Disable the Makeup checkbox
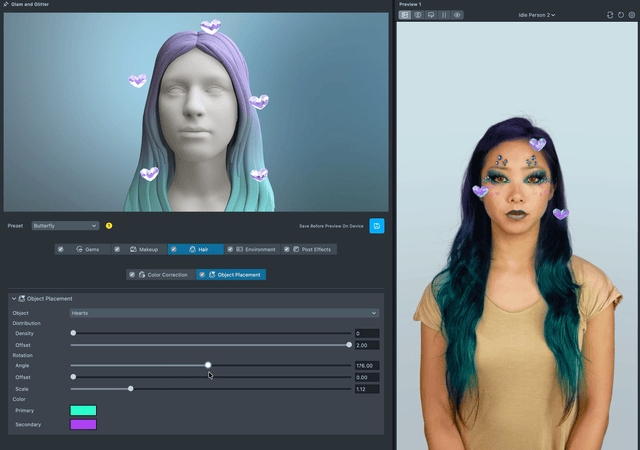This screenshot has width=640, height=450. pyautogui.click(x=117, y=249)
